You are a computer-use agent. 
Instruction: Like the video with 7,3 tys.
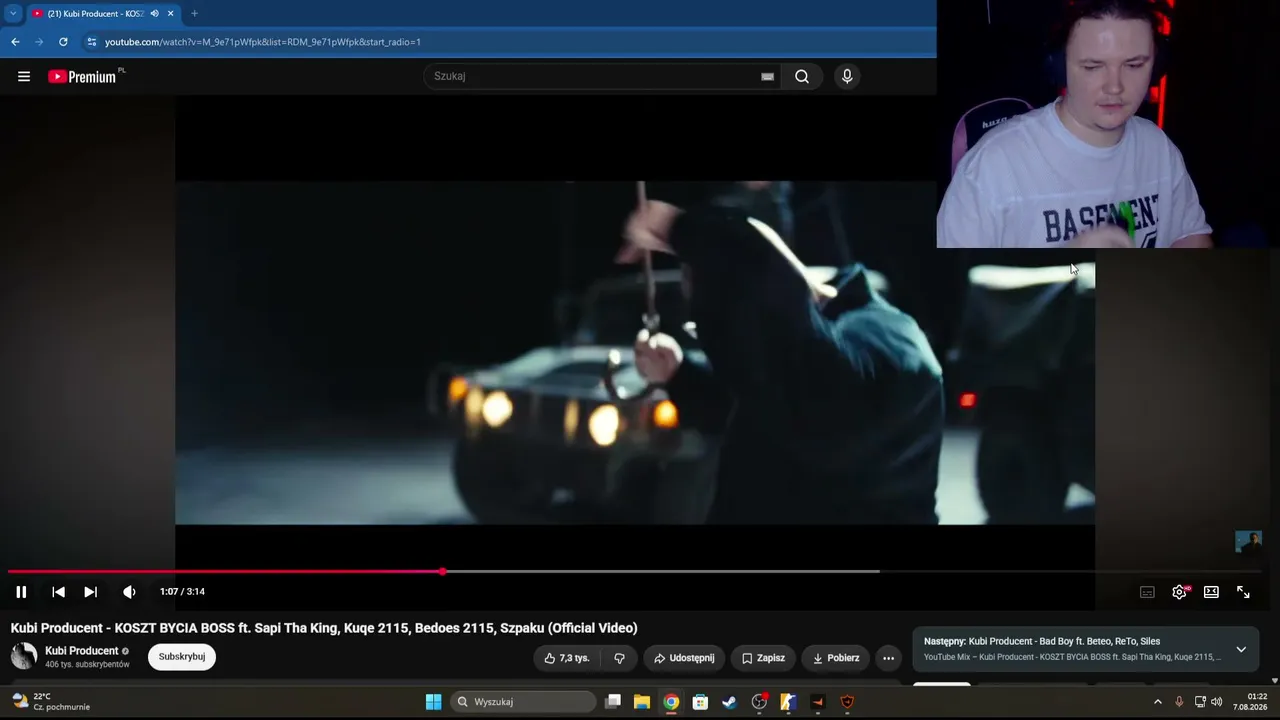click(x=567, y=658)
